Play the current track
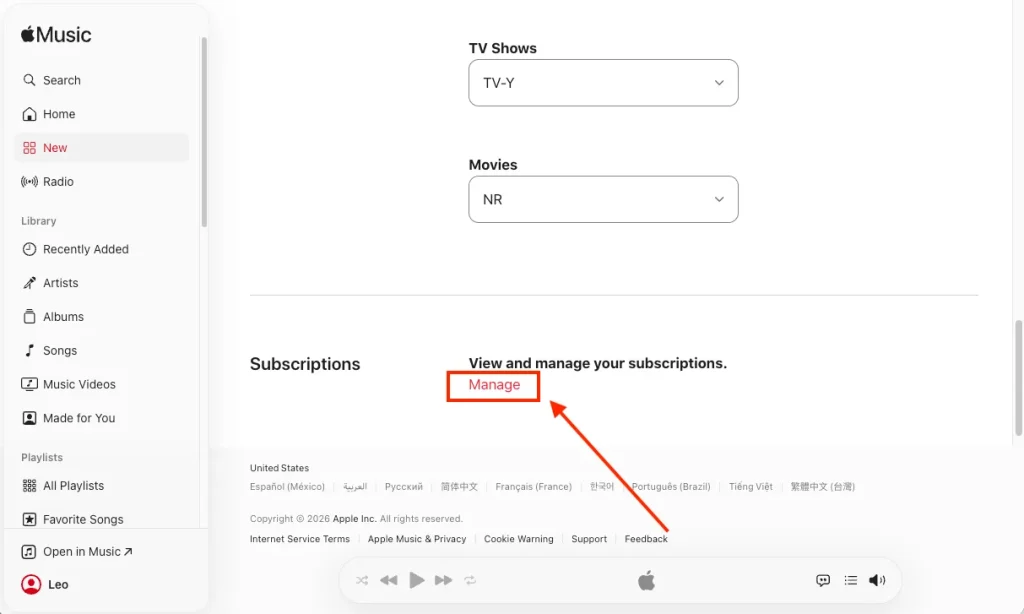Viewport: 1024px width, 614px height. (416, 580)
